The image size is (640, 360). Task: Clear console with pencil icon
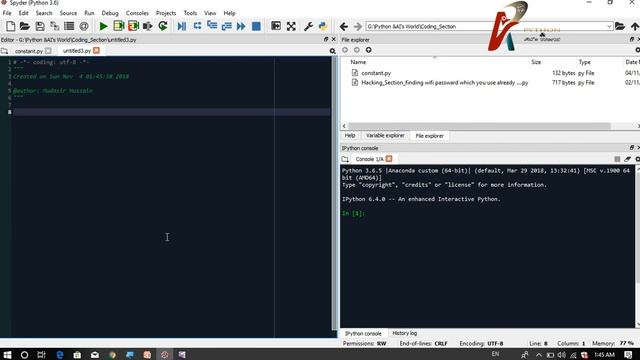[627, 159]
